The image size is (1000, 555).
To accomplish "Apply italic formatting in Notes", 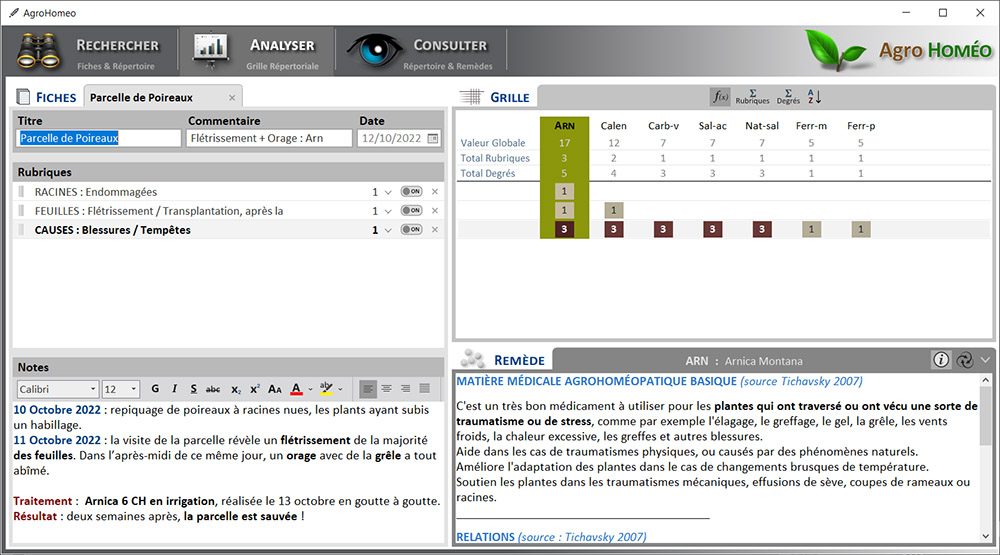I will [x=174, y=388].
